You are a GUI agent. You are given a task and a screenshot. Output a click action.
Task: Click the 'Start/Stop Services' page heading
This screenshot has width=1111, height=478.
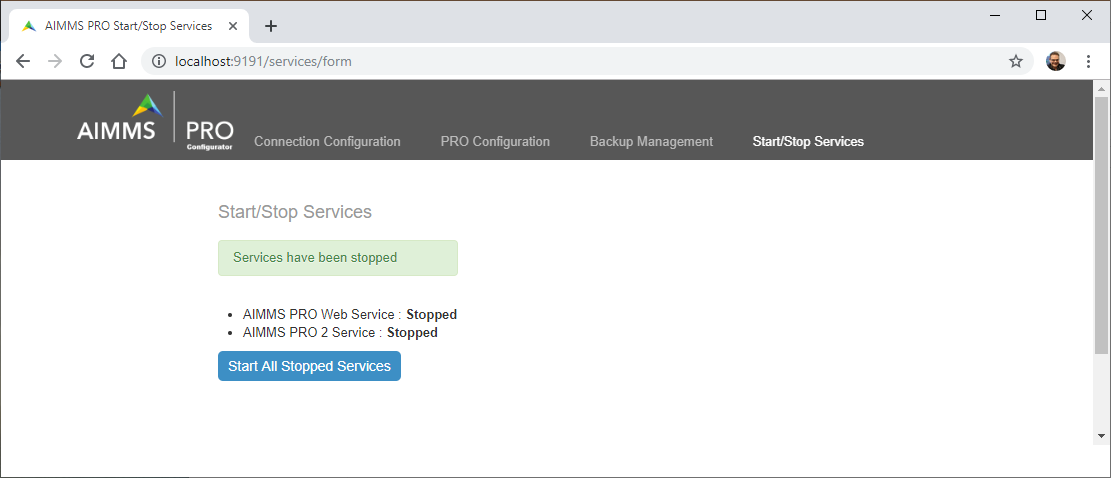[x=295, y=212]
